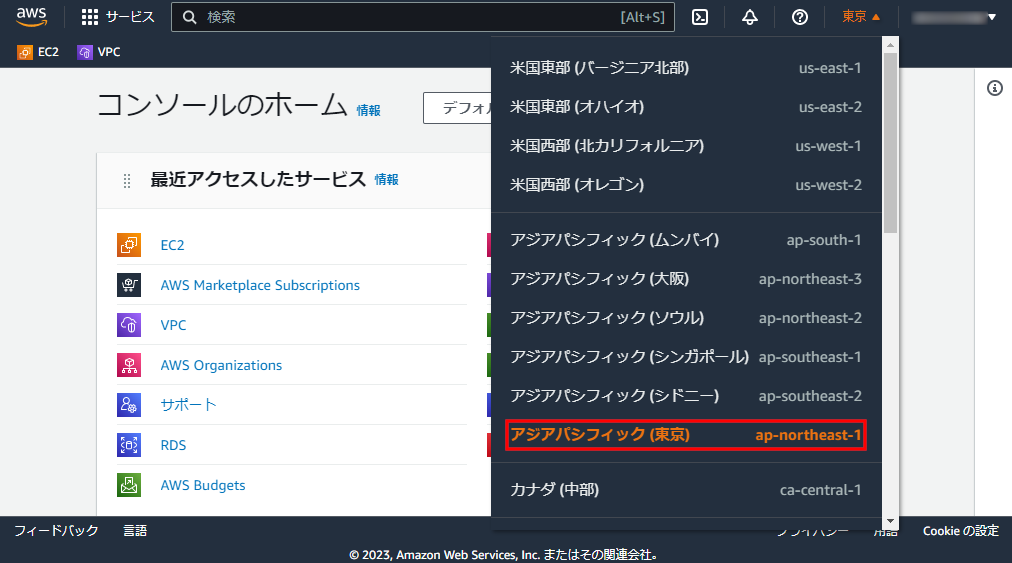Click EC2 service icon in recent list
The image size is (1012, 563).
[129, 245]
